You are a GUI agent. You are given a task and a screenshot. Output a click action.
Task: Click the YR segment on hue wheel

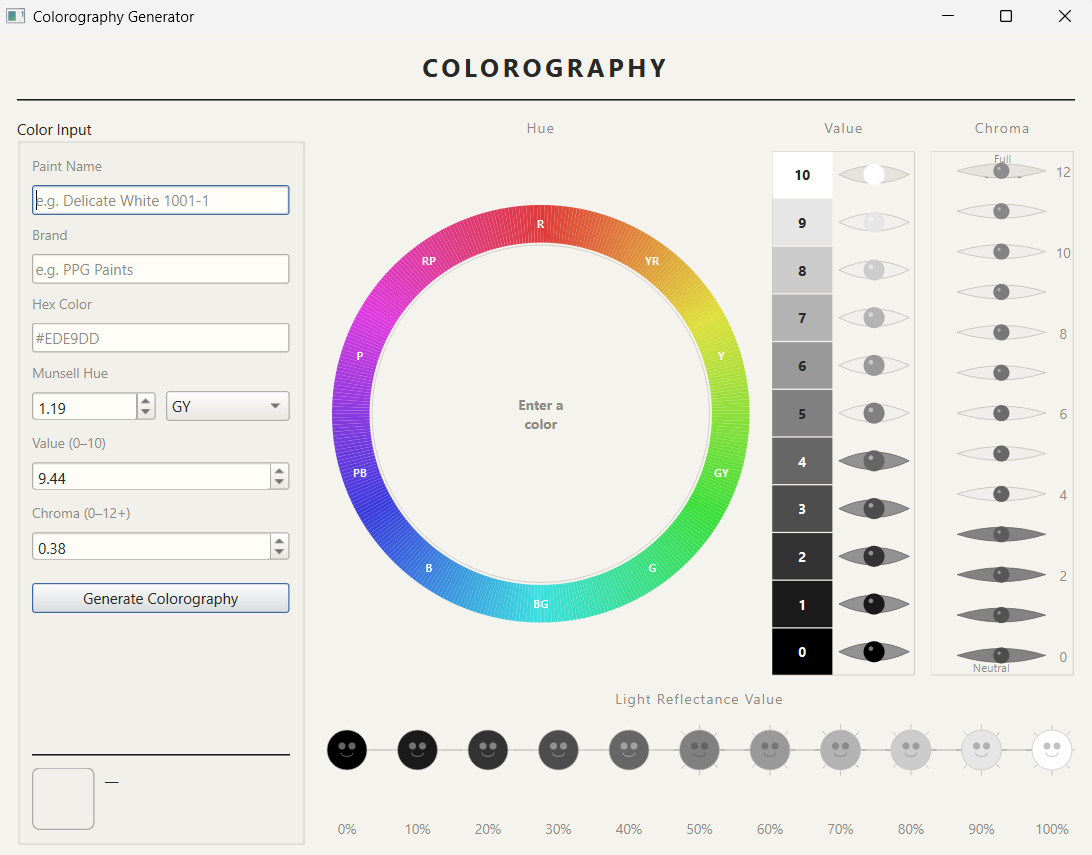pos(652,261)
